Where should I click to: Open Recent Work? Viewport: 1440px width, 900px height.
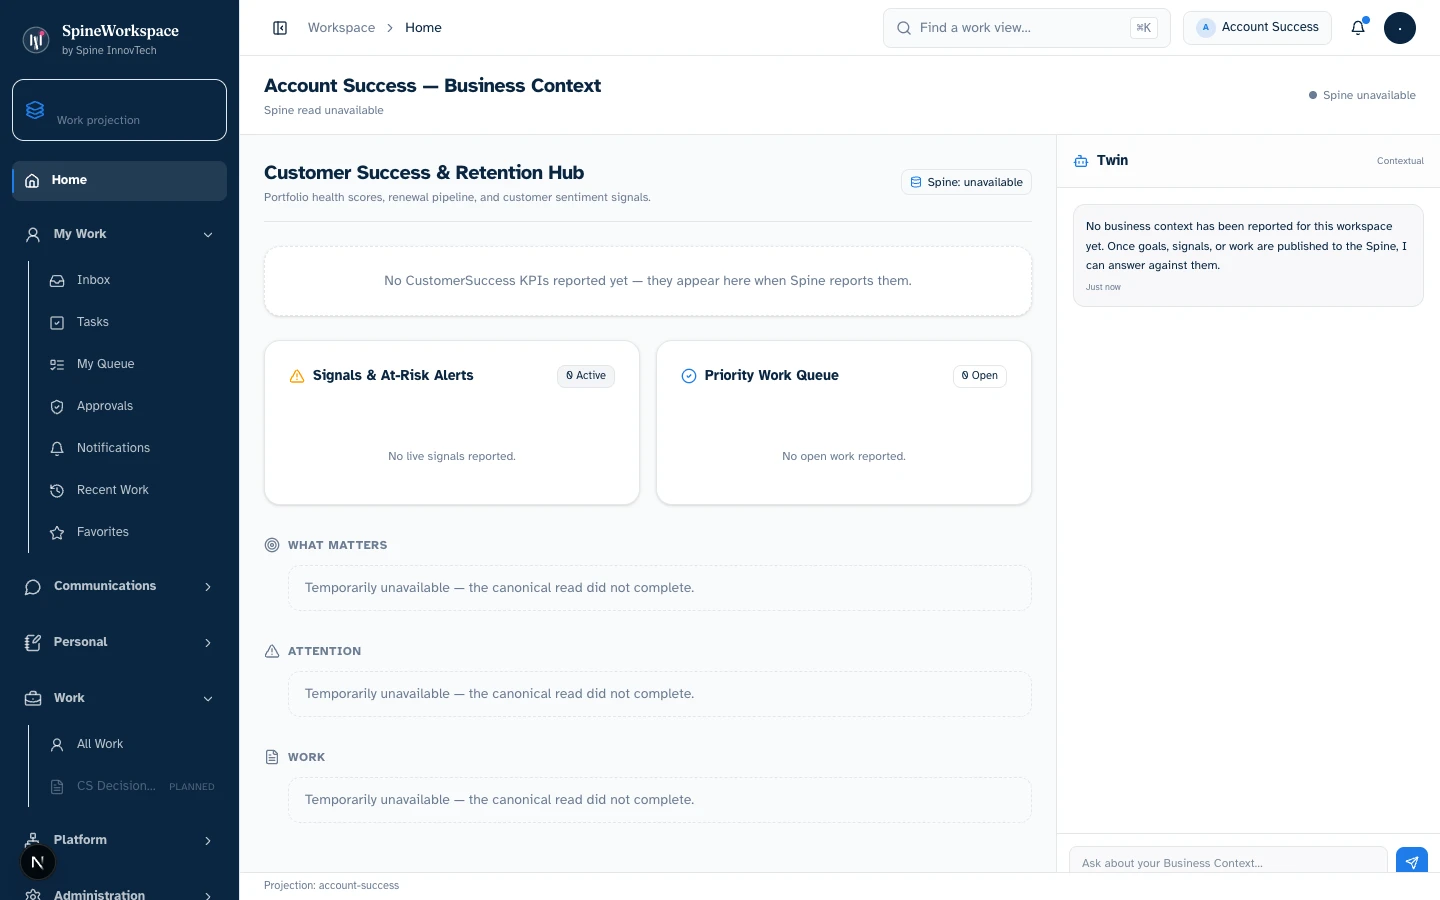coord(132,491)
